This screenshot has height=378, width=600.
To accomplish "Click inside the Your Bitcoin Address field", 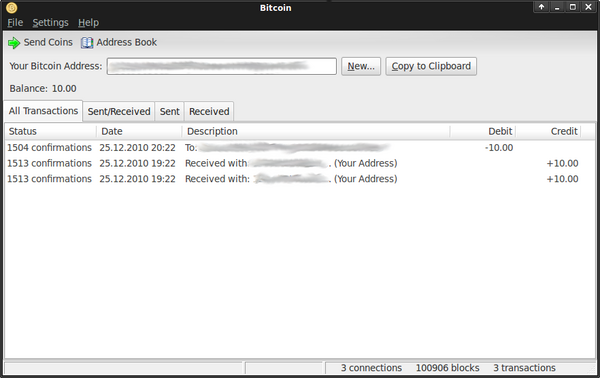I will click(222, 66).
